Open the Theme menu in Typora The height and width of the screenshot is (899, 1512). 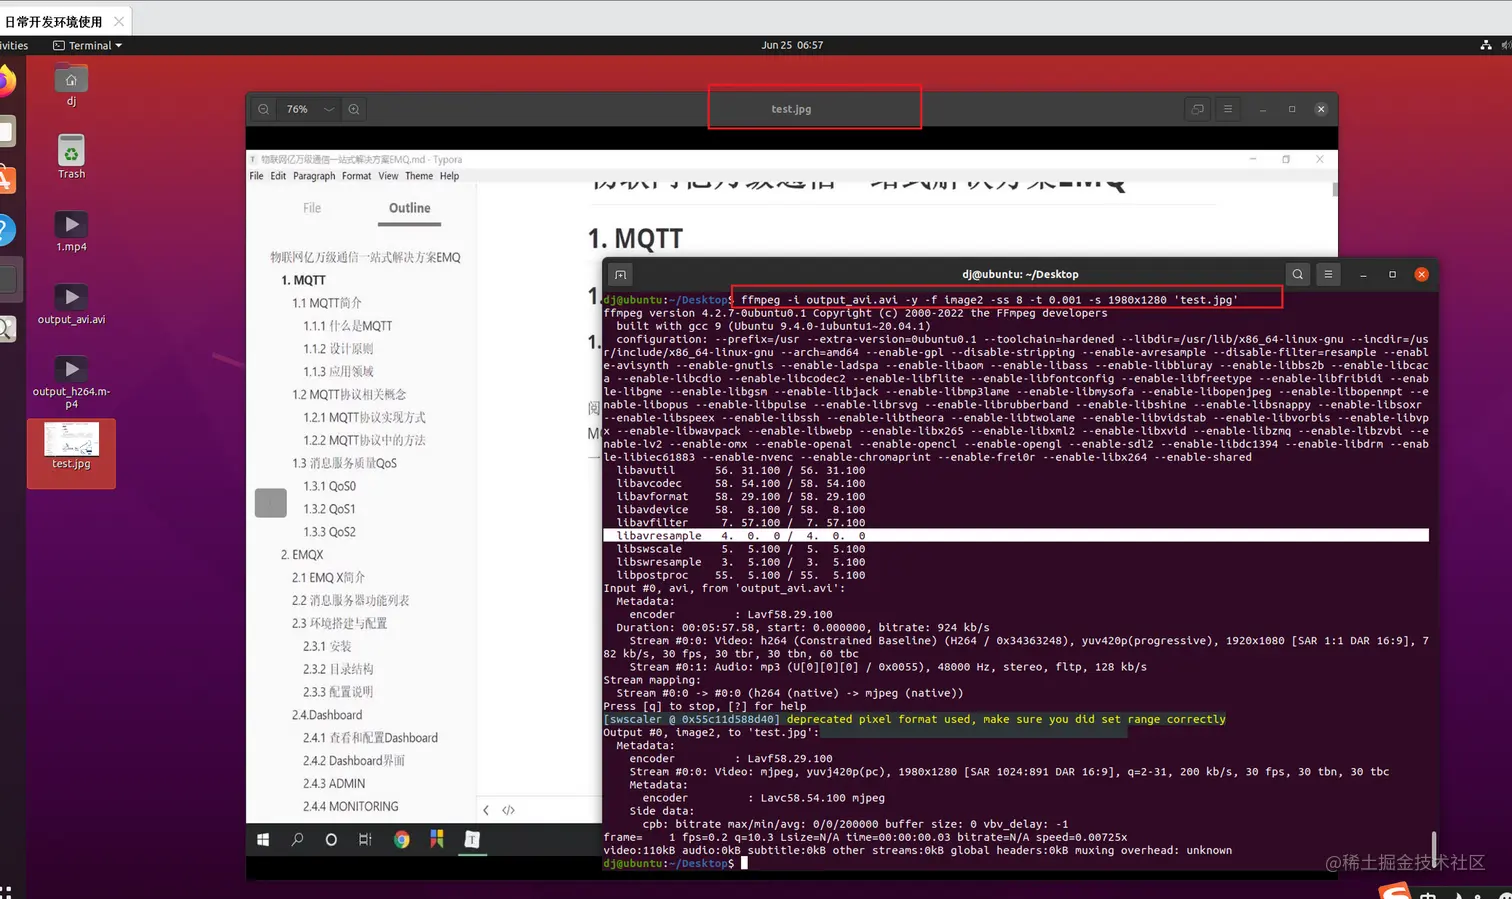(x=419, y=176)
